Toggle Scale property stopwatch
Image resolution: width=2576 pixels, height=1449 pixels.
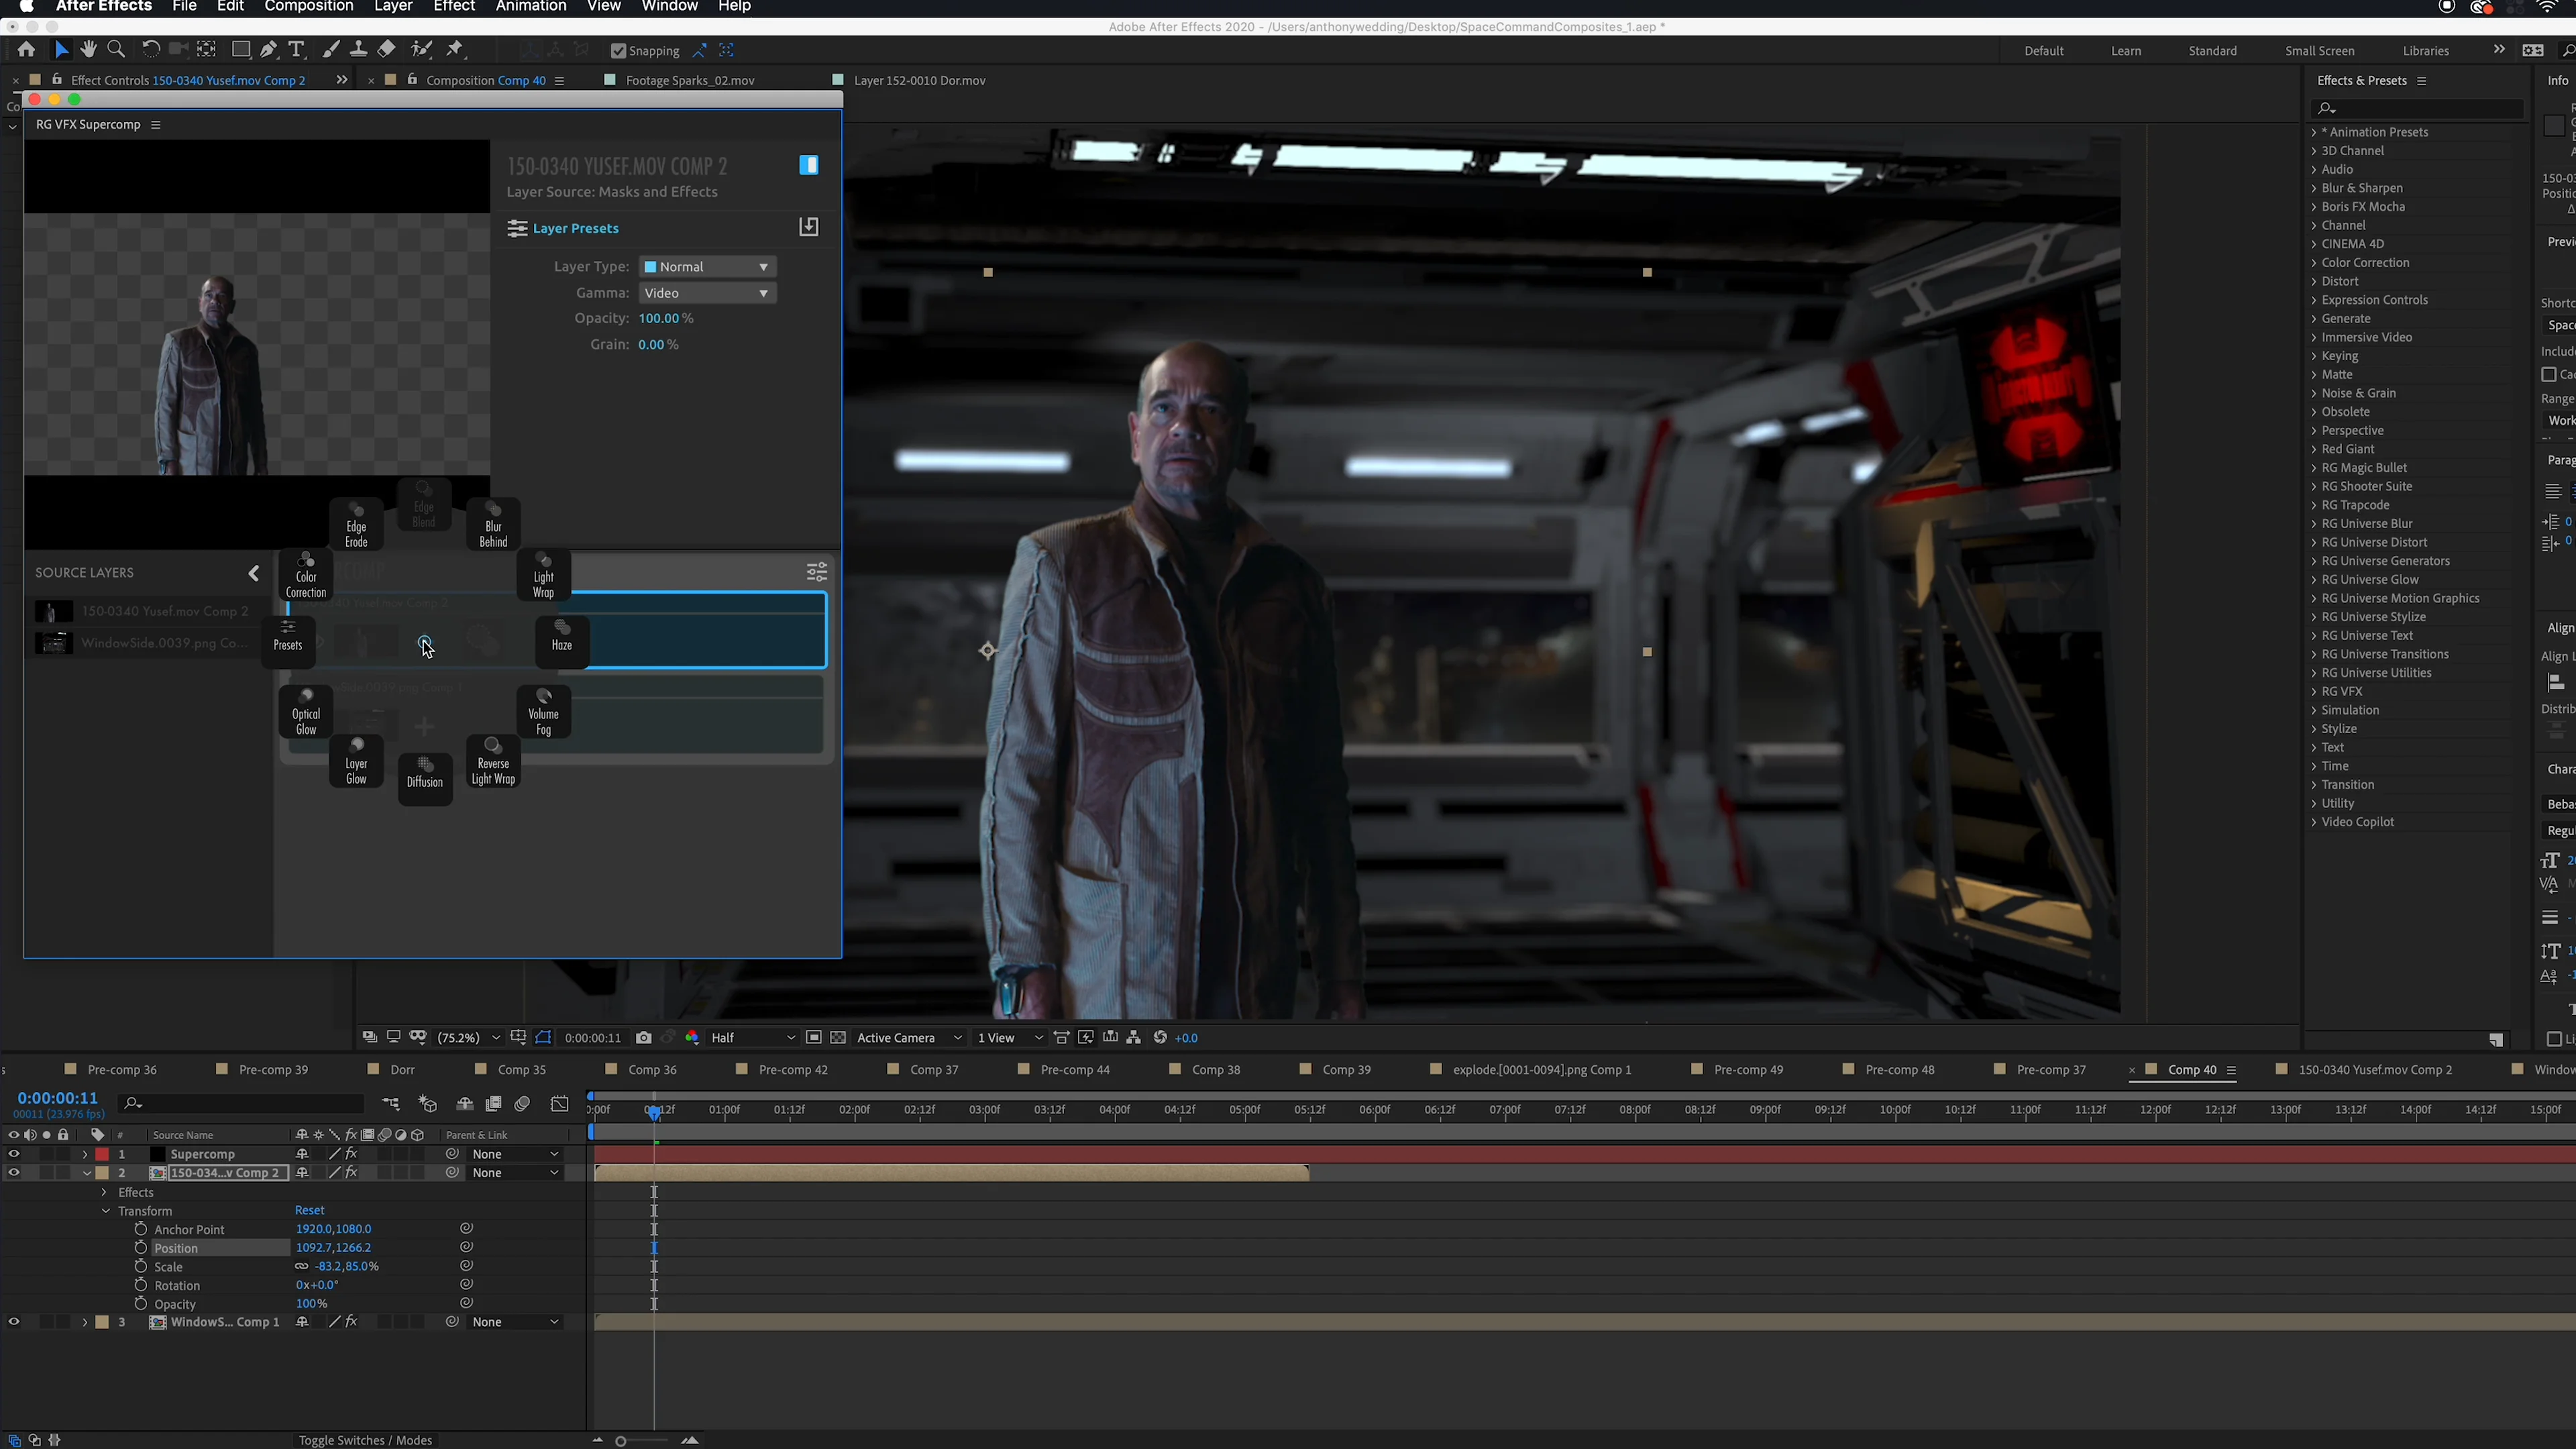[141, 1266]
